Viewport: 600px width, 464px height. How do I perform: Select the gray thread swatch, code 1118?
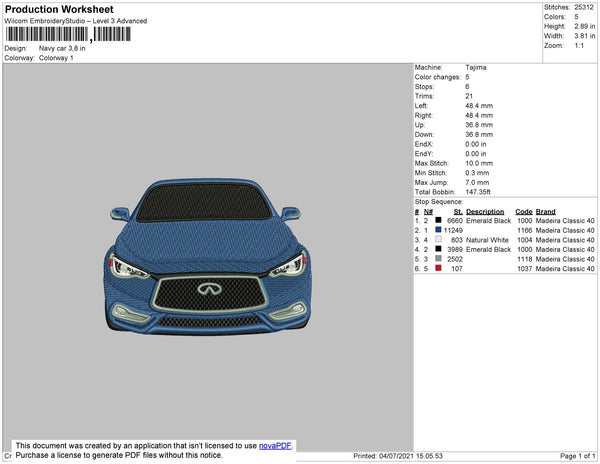coord(438,259)
